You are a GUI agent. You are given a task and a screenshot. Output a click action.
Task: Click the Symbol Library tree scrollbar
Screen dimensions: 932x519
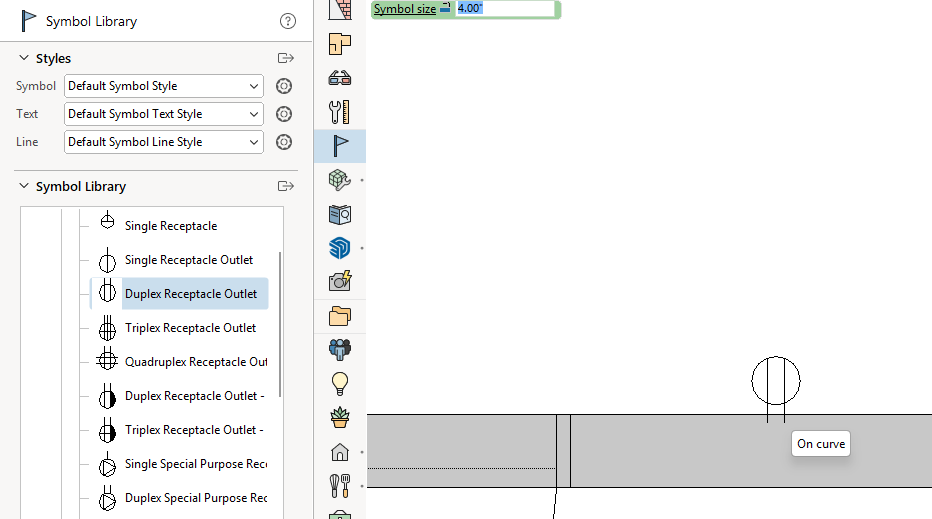(x=280, y=325)
